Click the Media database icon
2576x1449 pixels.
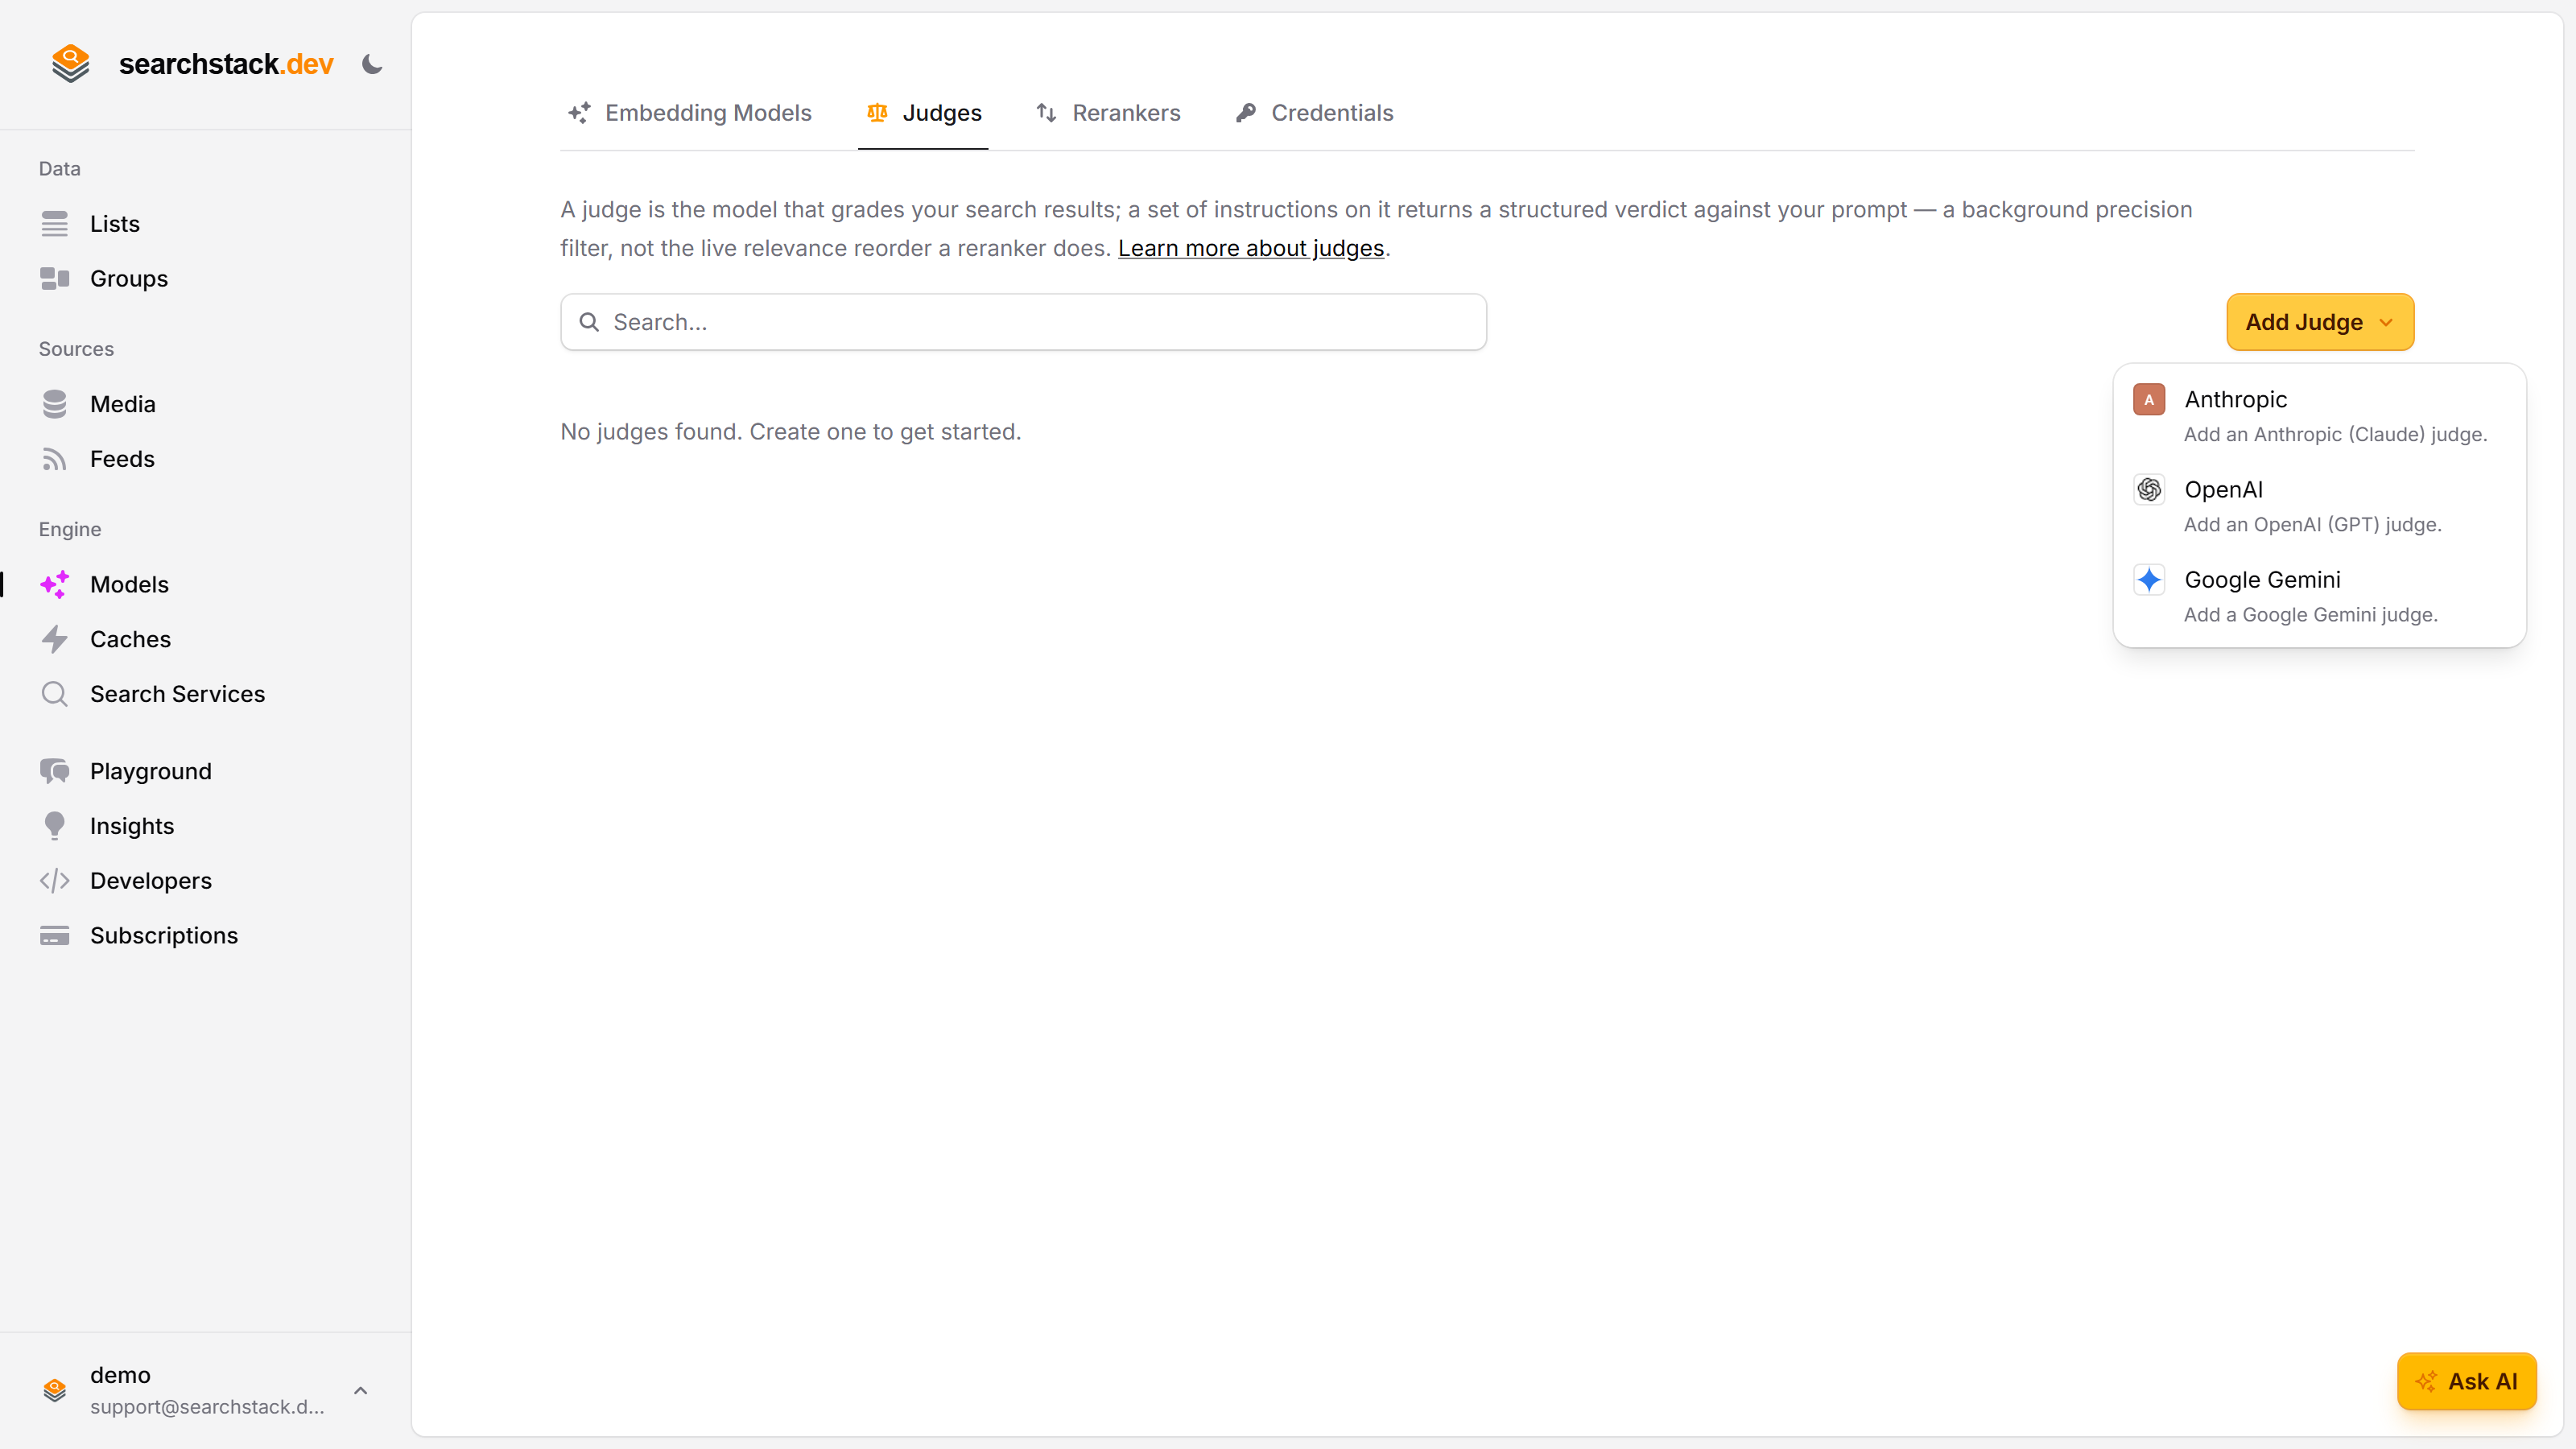(55, 404)
